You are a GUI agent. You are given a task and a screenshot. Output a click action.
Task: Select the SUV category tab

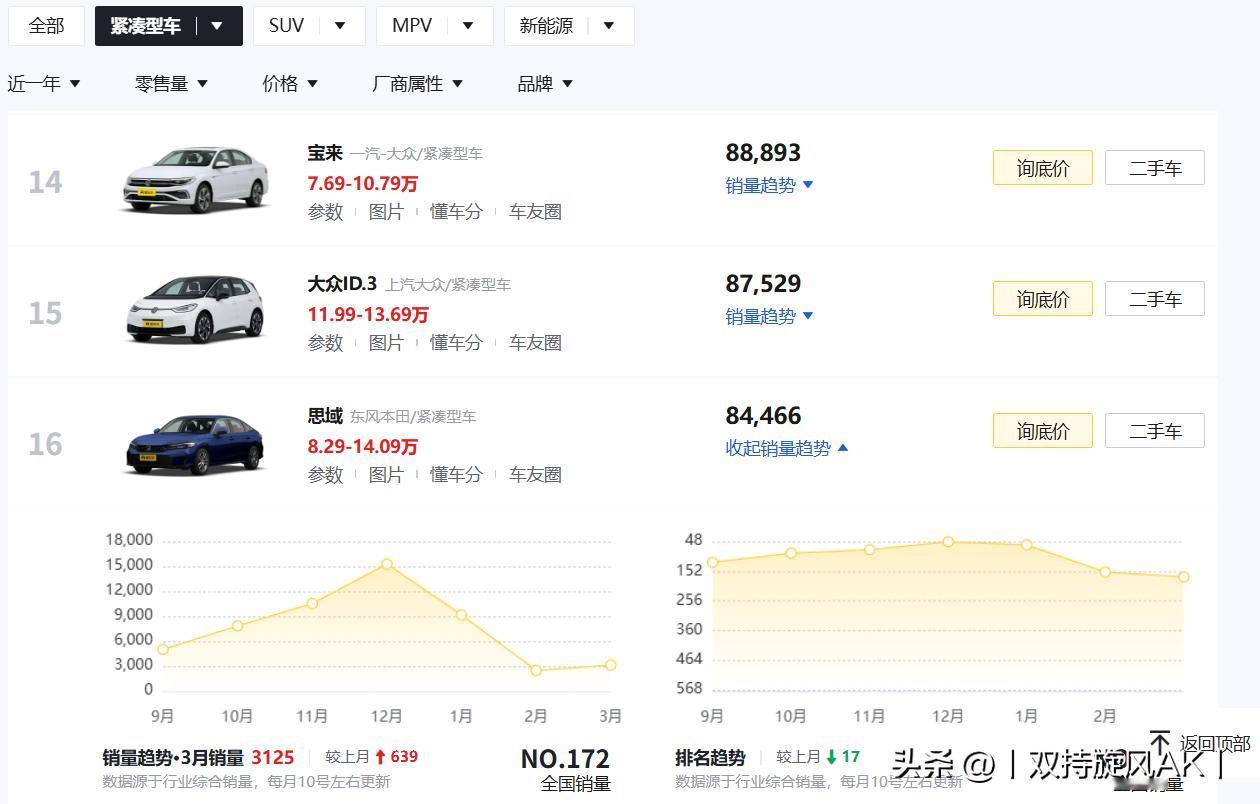point(286,26)
